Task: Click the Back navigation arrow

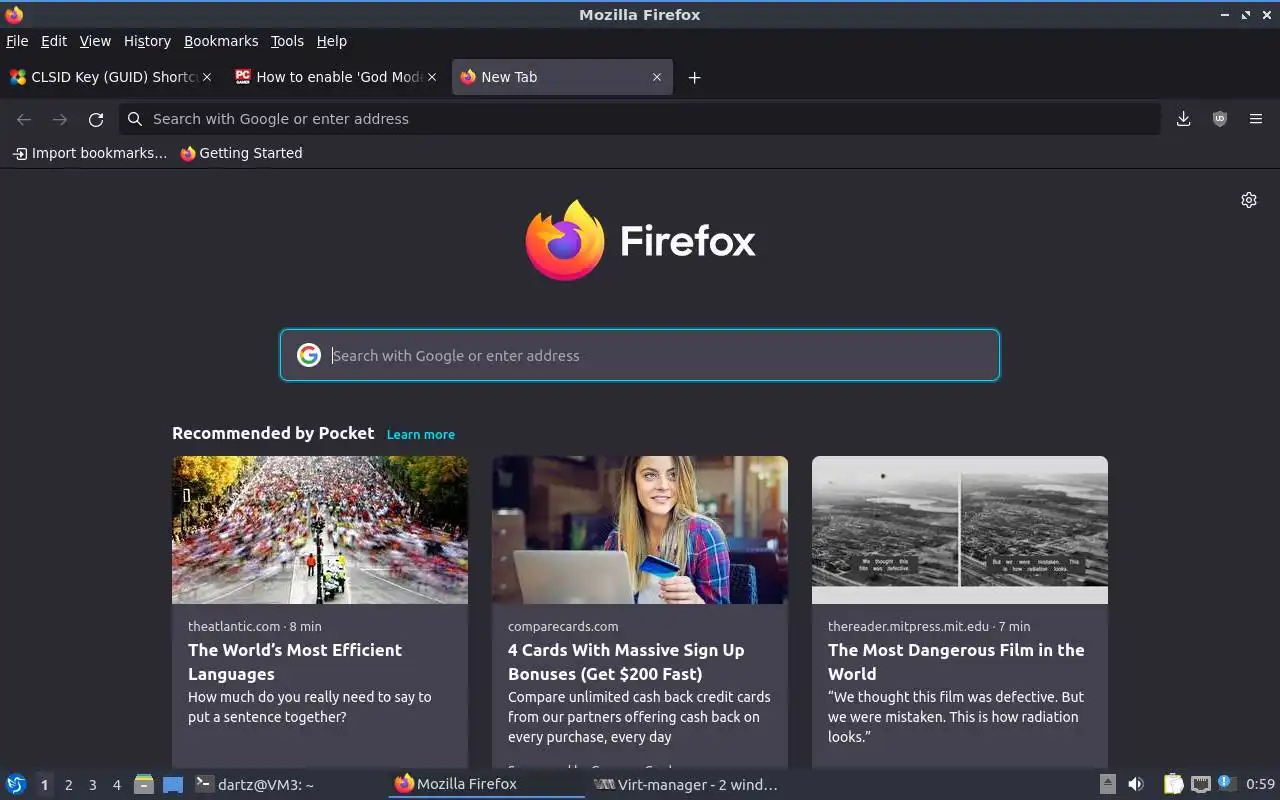Action: pyautogui.click(x=24, y=119)
